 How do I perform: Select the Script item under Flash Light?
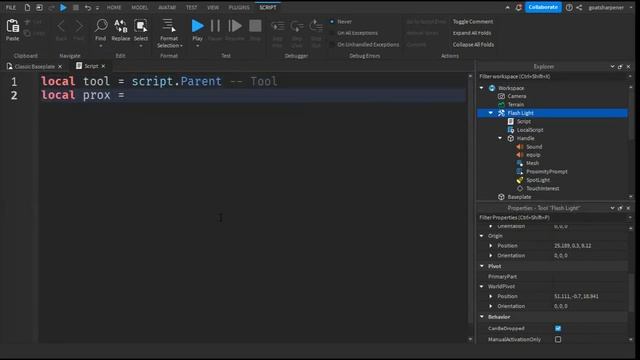tap(524, 122)
